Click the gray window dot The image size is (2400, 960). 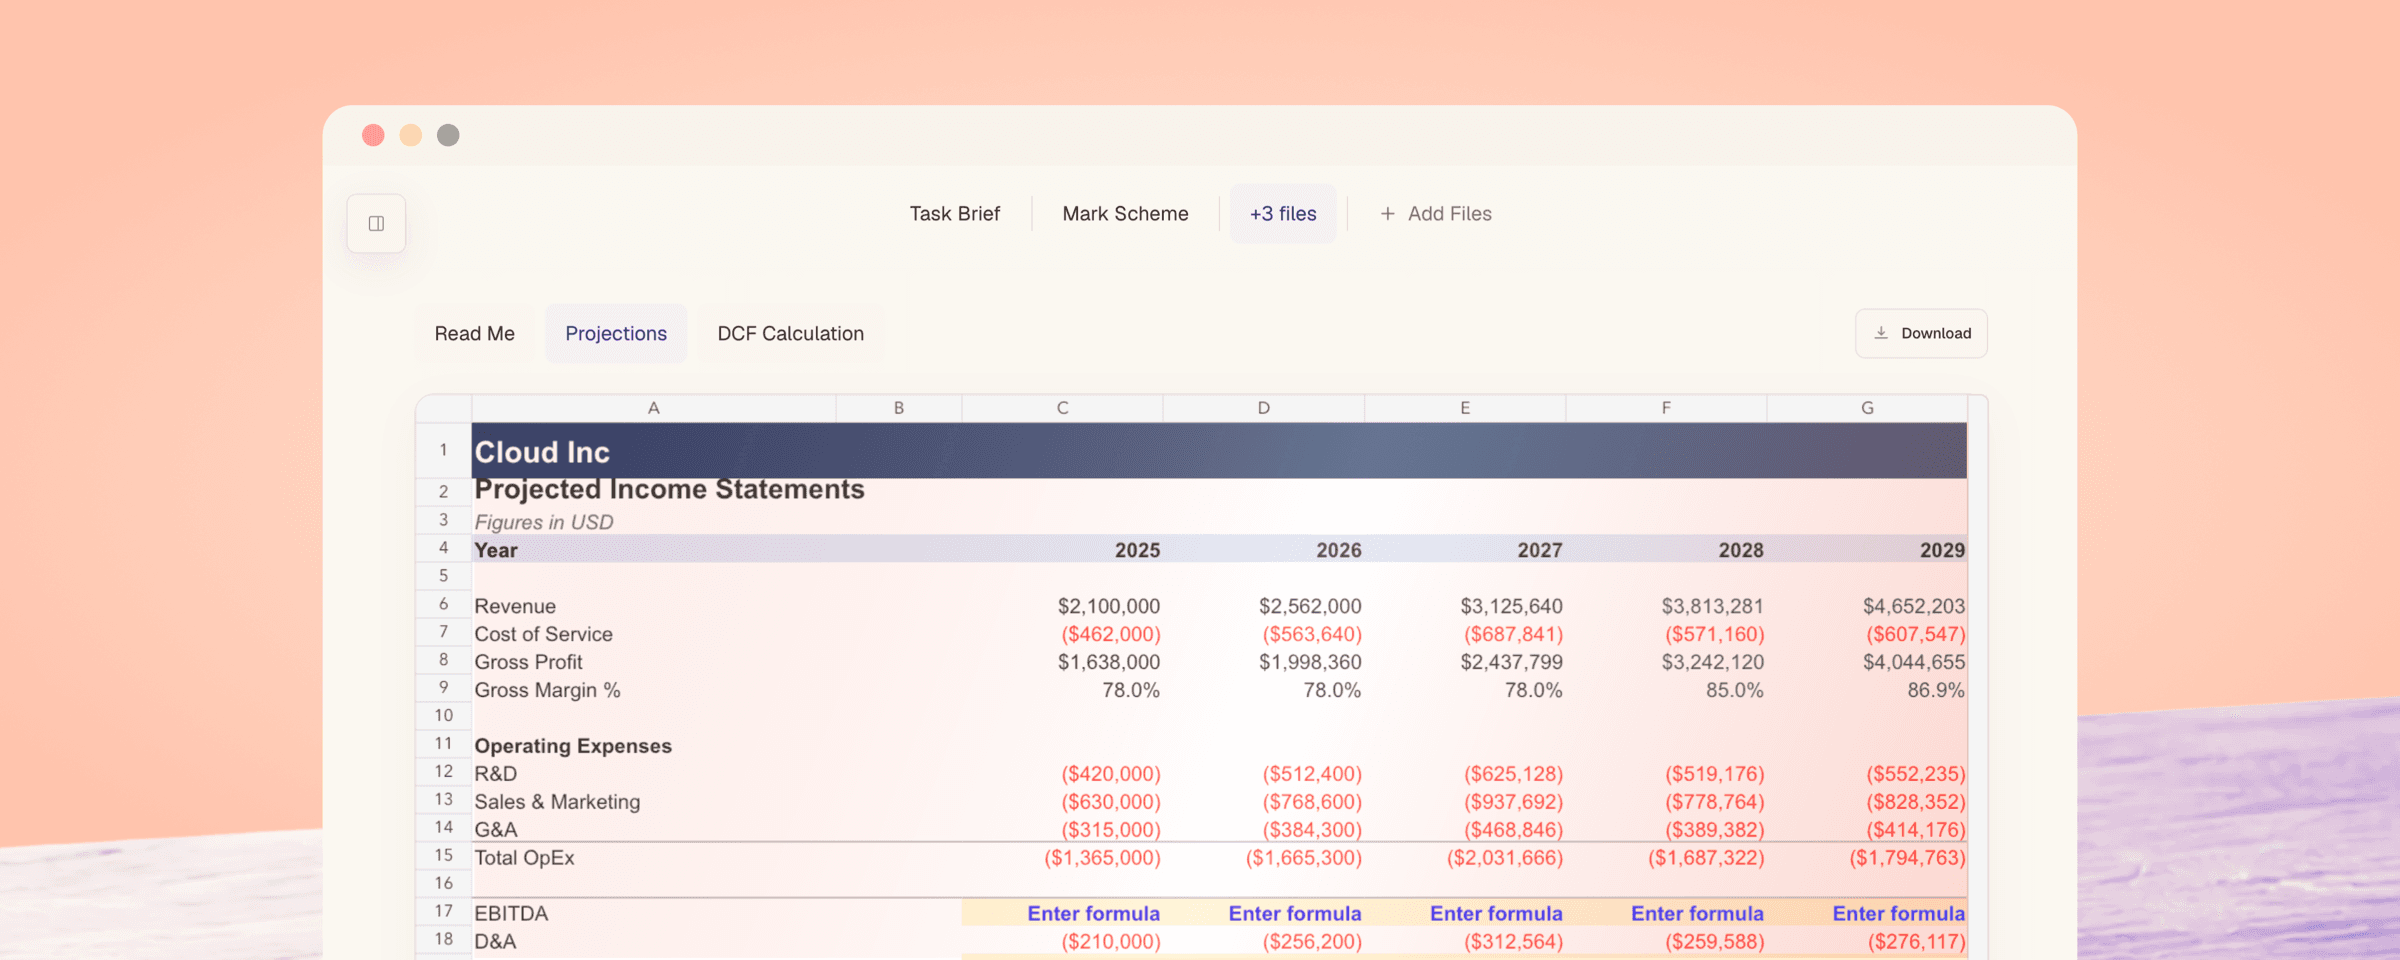tap(448, 135)
